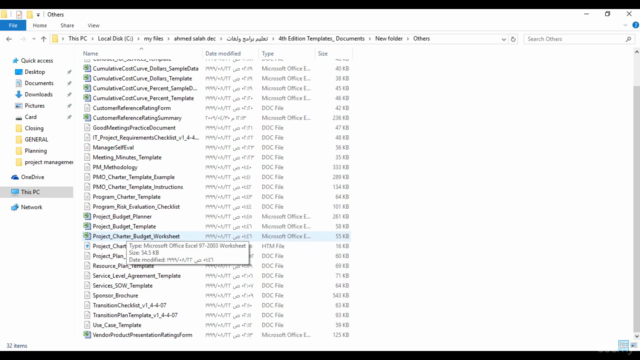Click HTM file icon in the Project_Chart row

coord(87,246)
